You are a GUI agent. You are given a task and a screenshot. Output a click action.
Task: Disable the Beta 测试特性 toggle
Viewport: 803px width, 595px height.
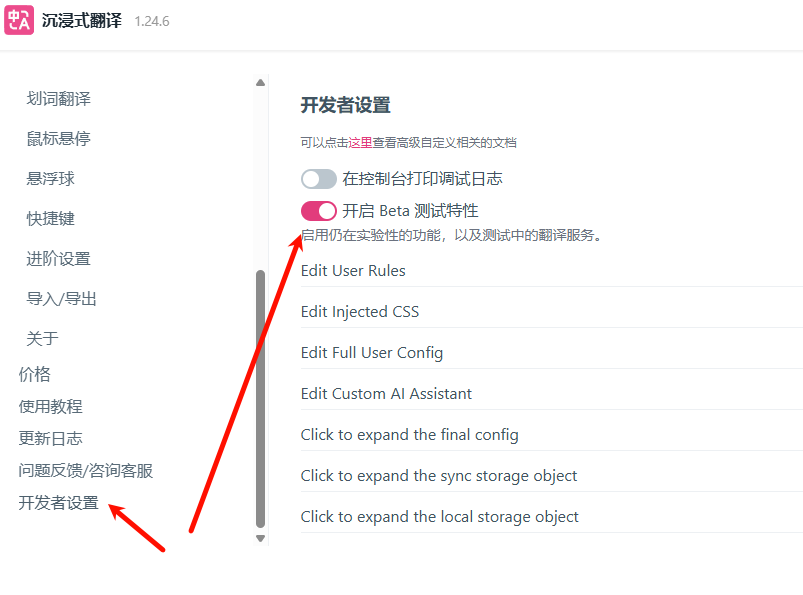point(319,211)
